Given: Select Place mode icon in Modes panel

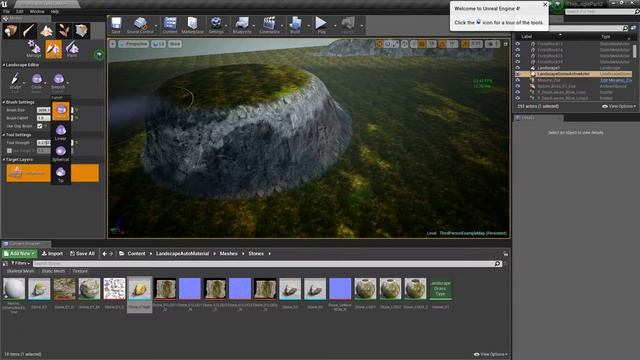Looking at the screenshot, I should coord(11,31).
